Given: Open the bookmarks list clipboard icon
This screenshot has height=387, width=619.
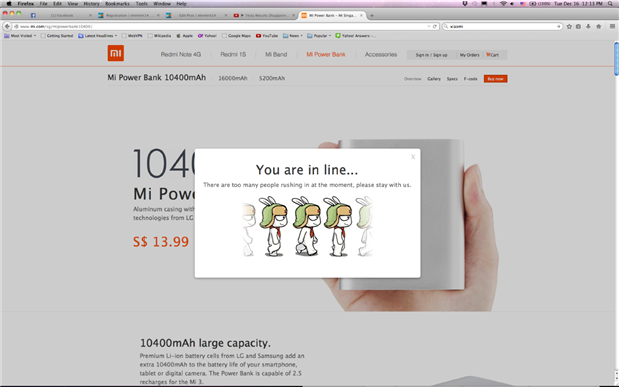Looking at the screenshot, I should pyautogui.click(x=578, y=26).
